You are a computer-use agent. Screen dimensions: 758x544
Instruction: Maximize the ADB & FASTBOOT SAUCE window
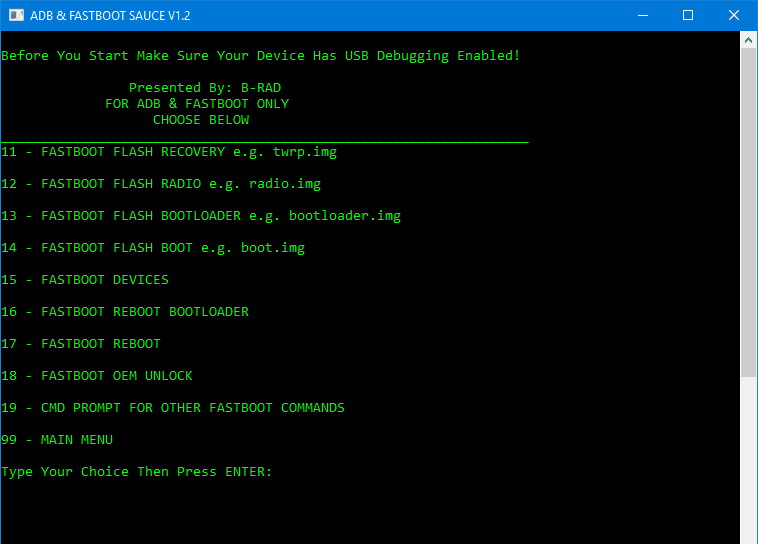tap(688, 15)
